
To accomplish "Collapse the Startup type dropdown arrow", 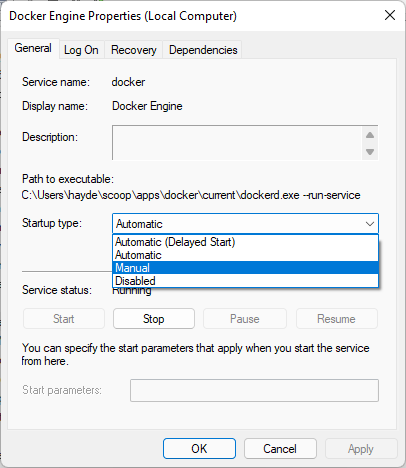I will 370,224.
